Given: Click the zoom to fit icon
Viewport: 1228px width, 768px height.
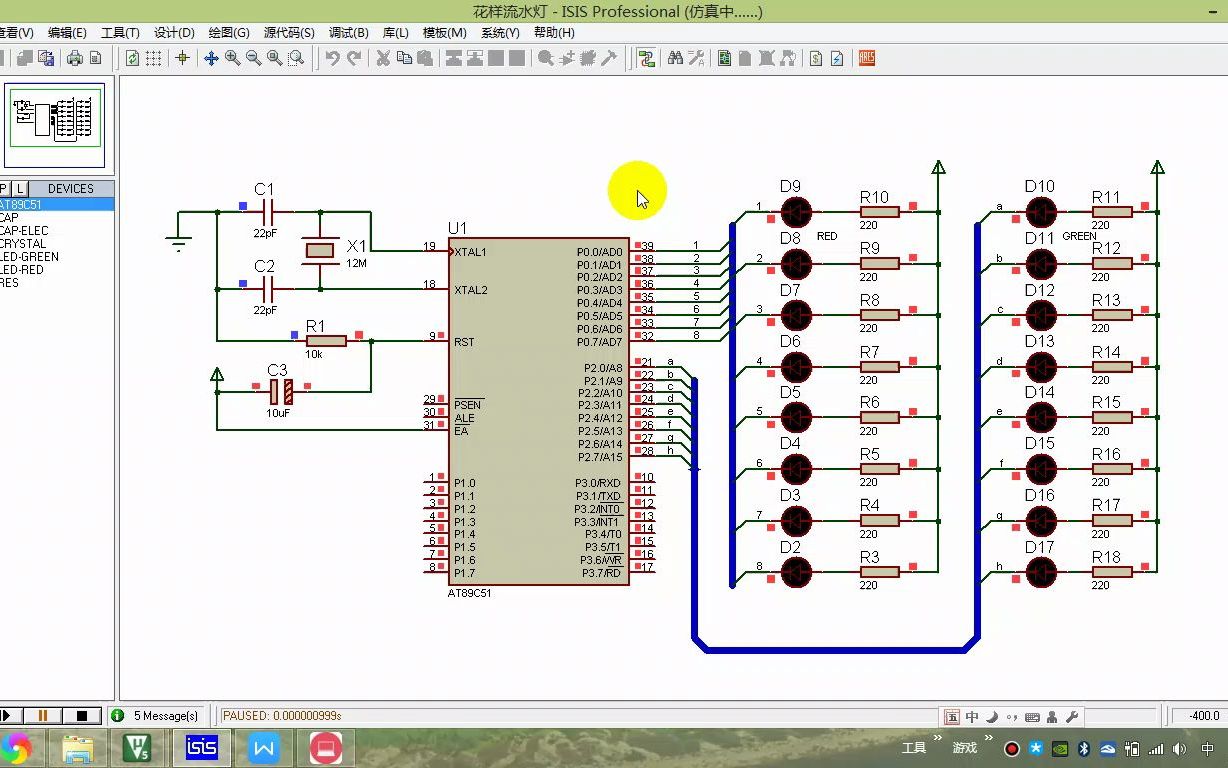Looking at the screenshot, I should click(274, 58).
